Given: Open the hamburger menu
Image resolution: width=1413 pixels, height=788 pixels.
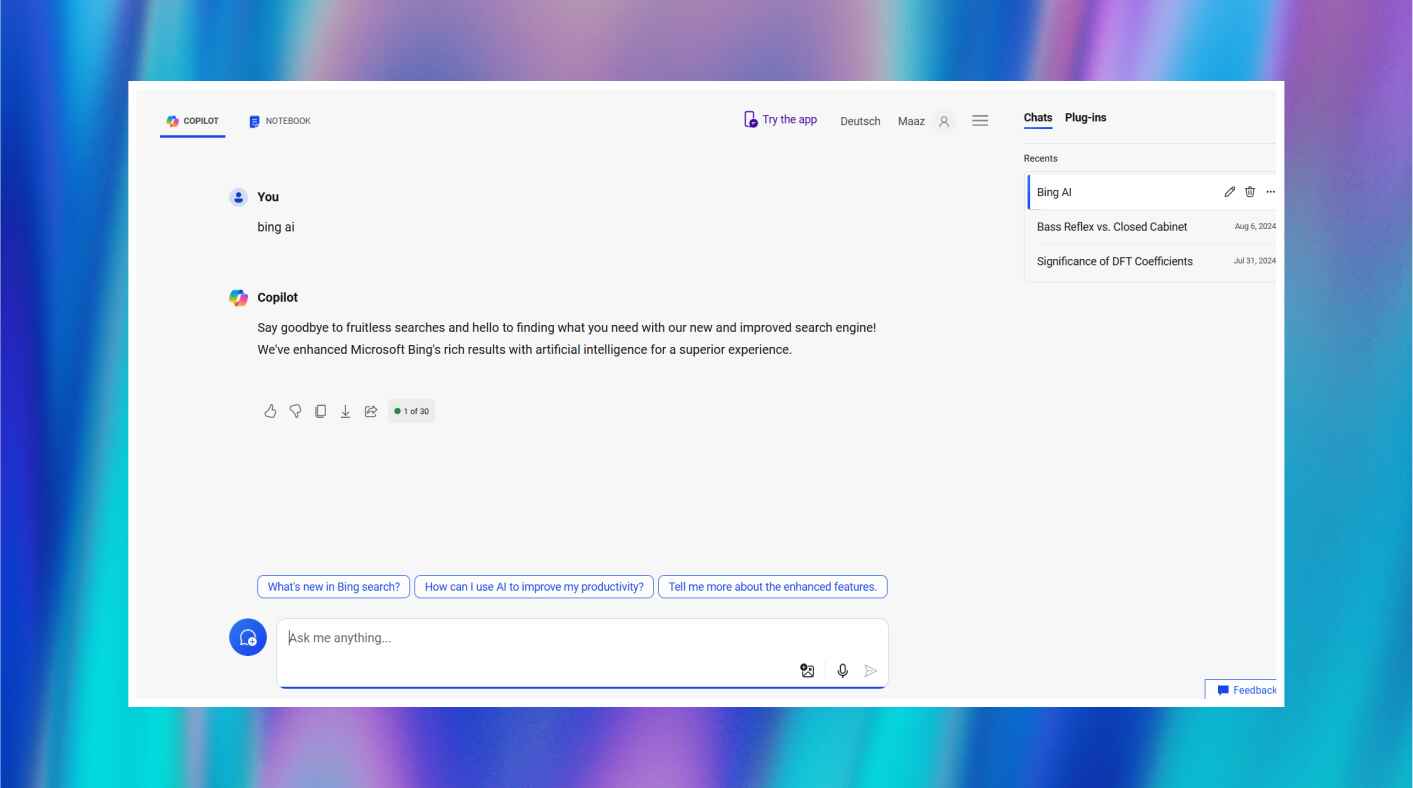Looking at the screenshot, I should (x=980, y=121).
